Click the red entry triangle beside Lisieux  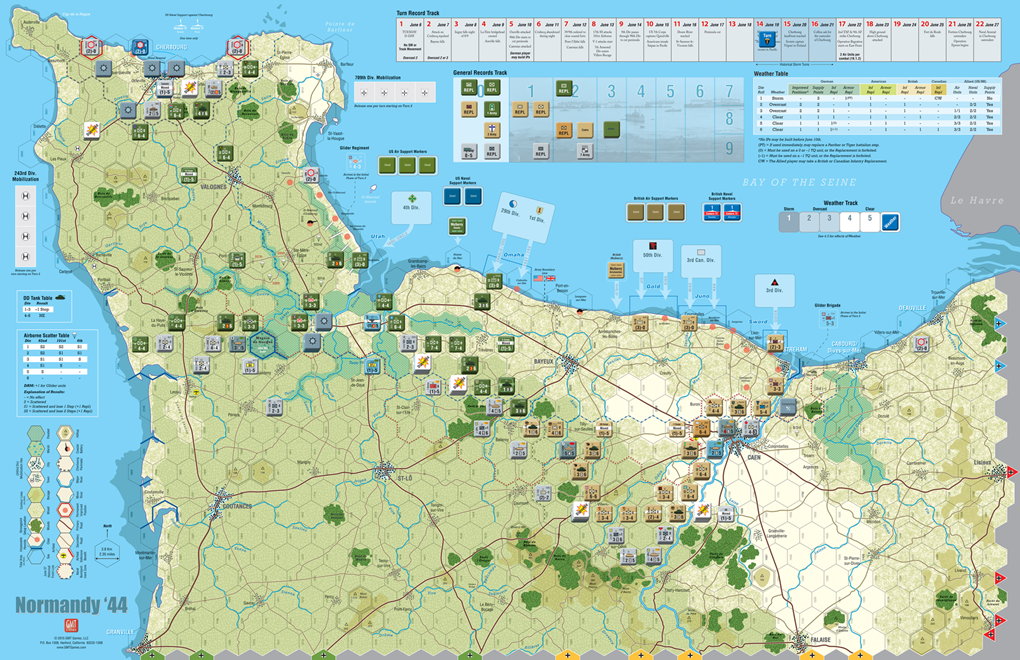tap(1012, 472)
